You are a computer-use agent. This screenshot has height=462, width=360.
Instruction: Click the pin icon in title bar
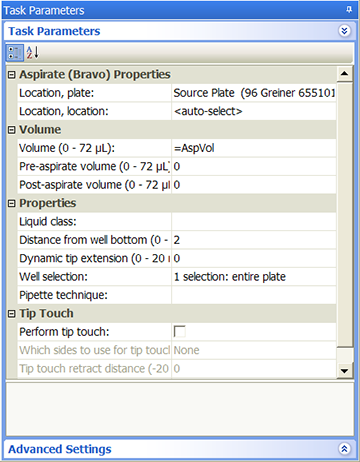[x=349, y=10]
